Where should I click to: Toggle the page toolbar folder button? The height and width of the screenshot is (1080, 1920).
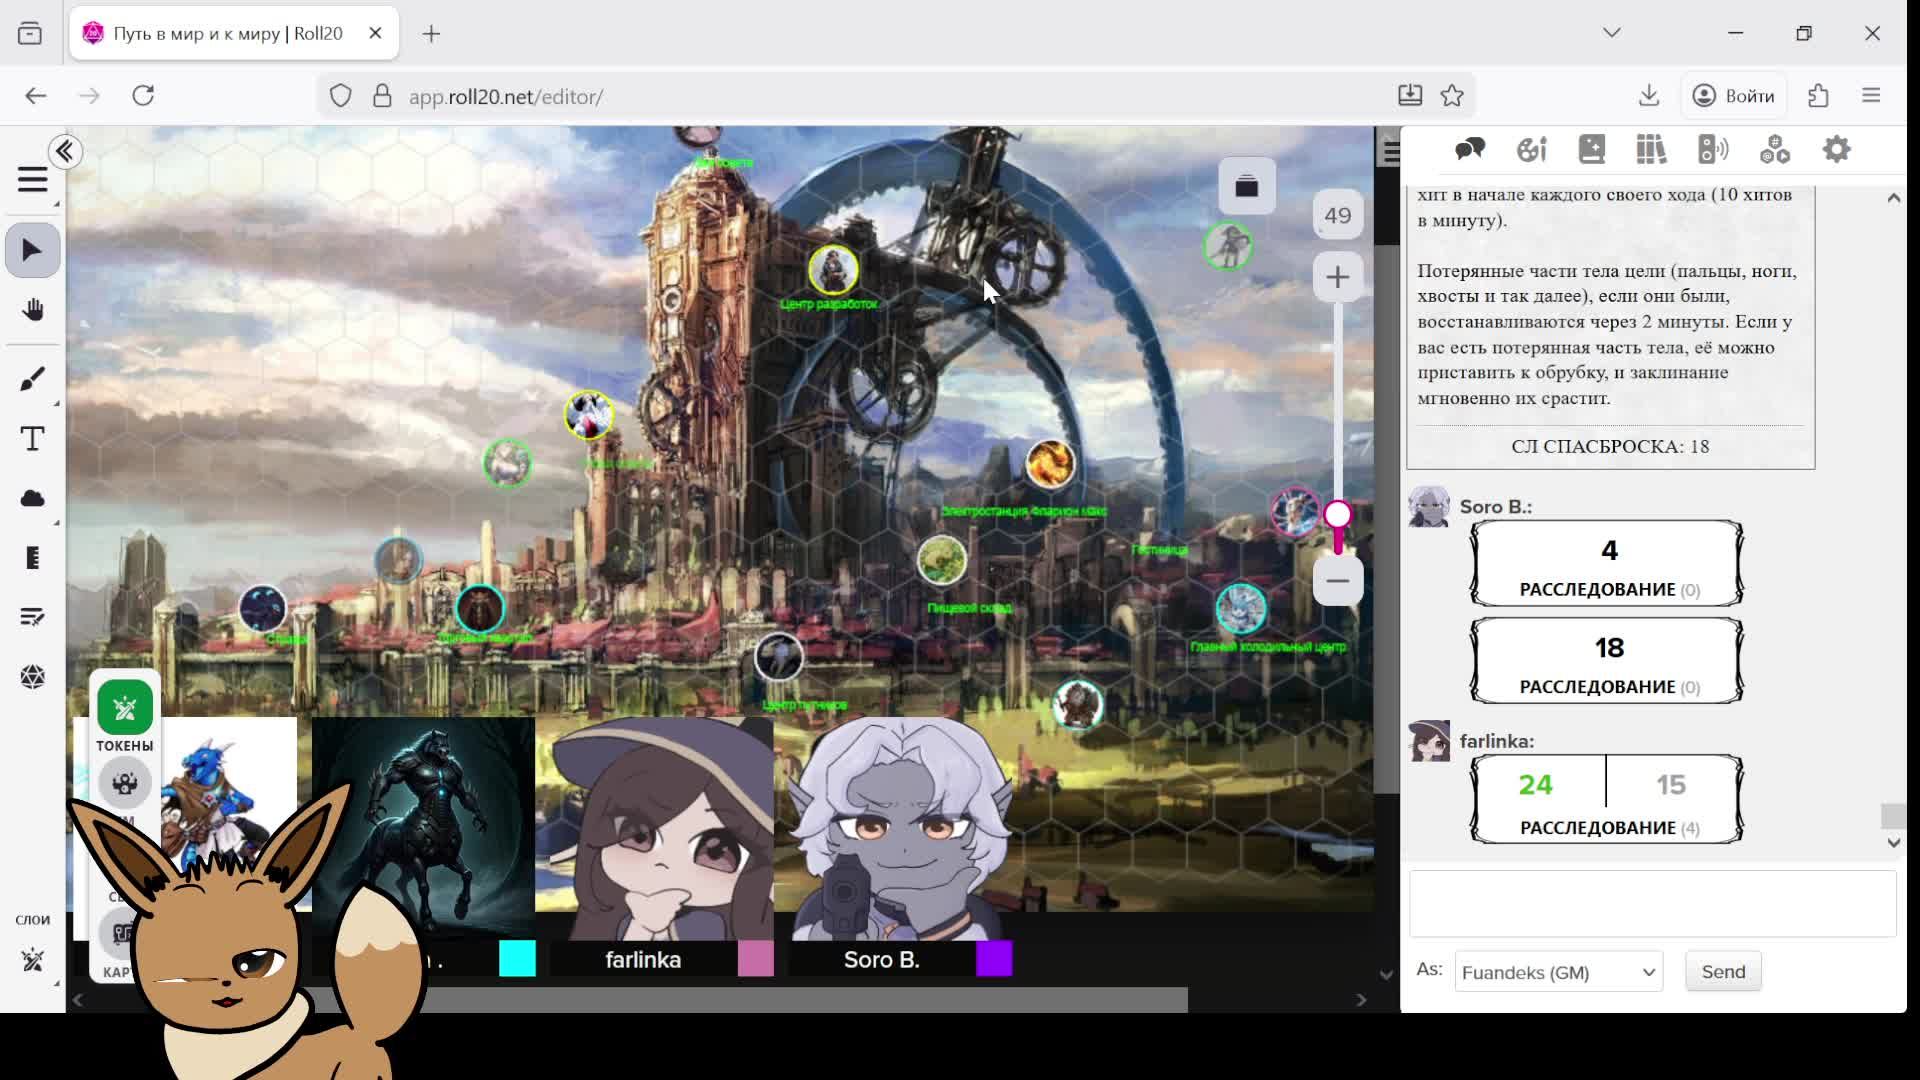pos(1246,186)
